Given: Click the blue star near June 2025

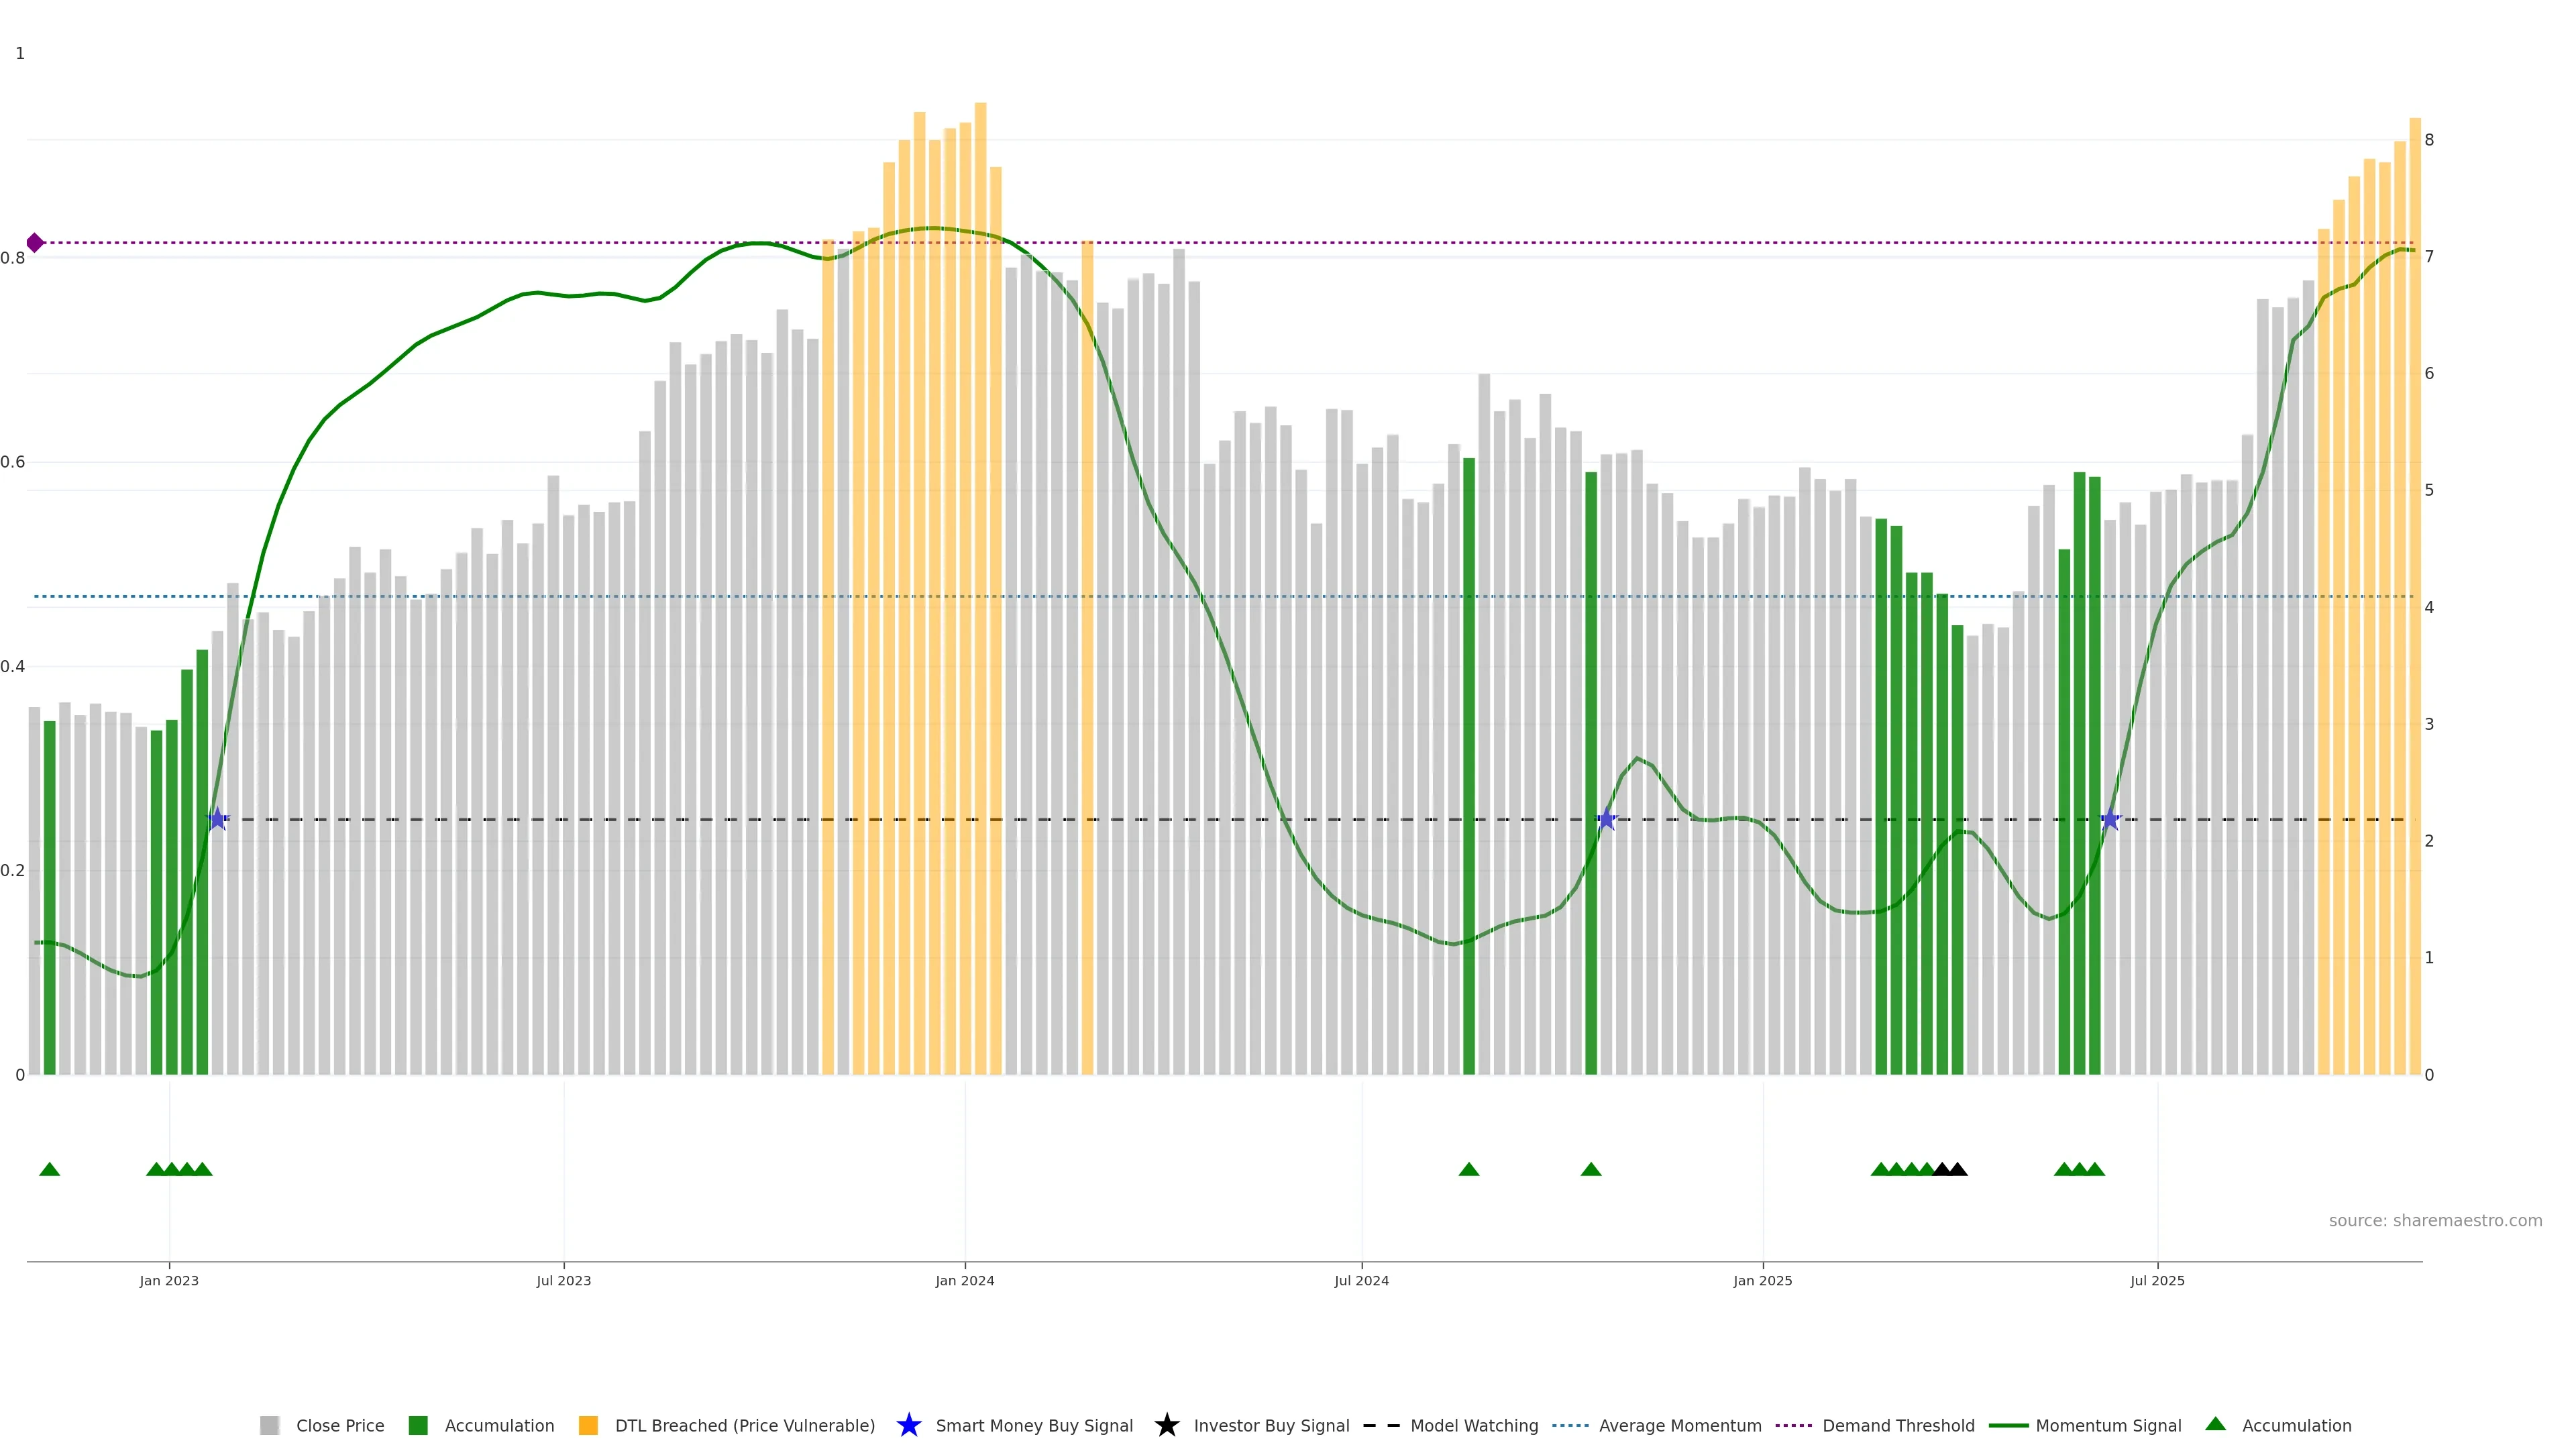Looking at the screenshot, I should click(2110, 819).
